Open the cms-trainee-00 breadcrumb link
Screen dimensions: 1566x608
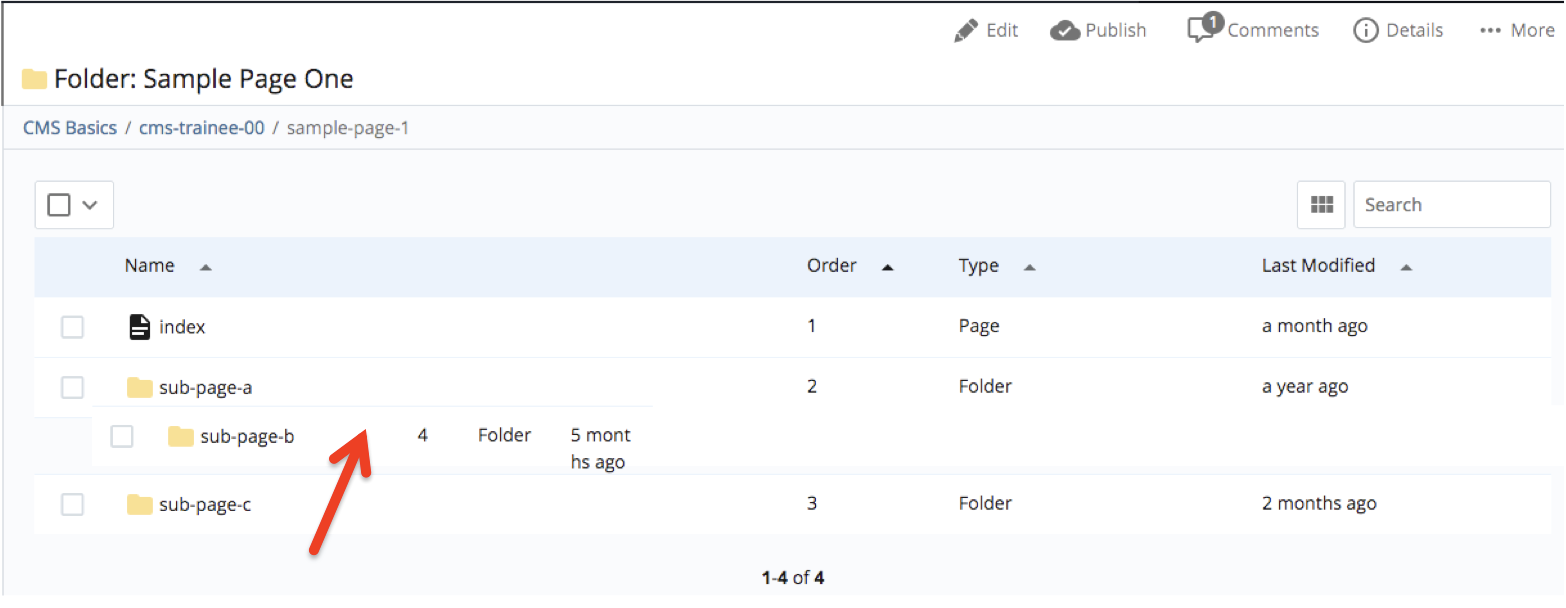[x=201, y=128]
